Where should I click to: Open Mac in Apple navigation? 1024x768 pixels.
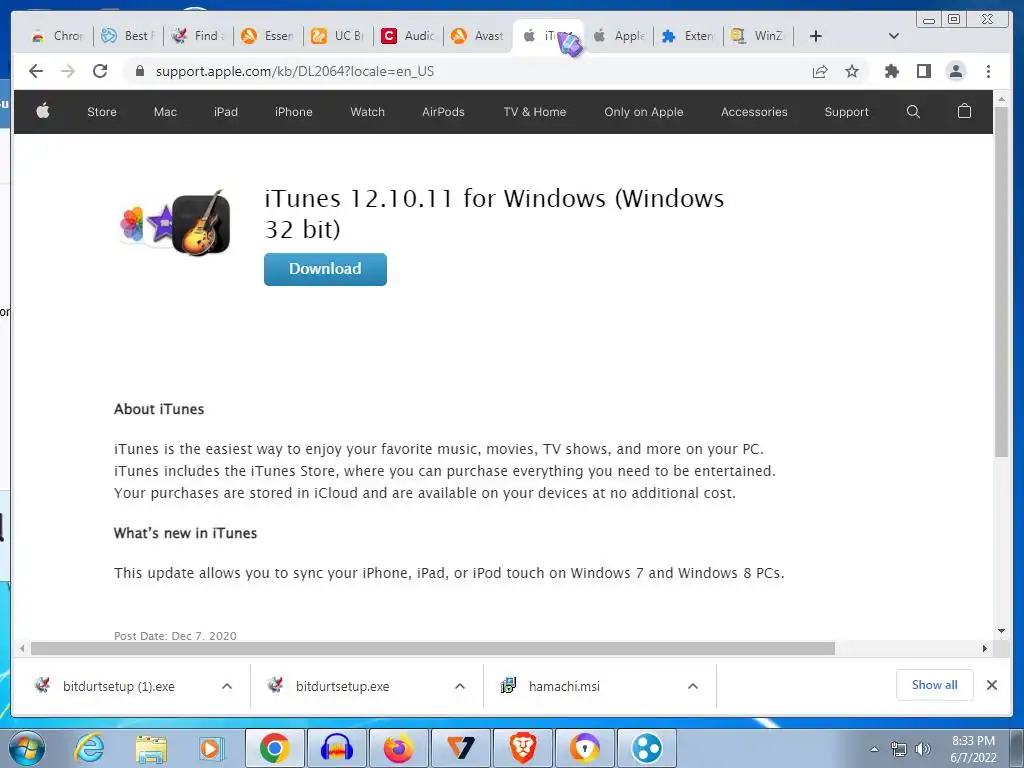tap(165, 112)
